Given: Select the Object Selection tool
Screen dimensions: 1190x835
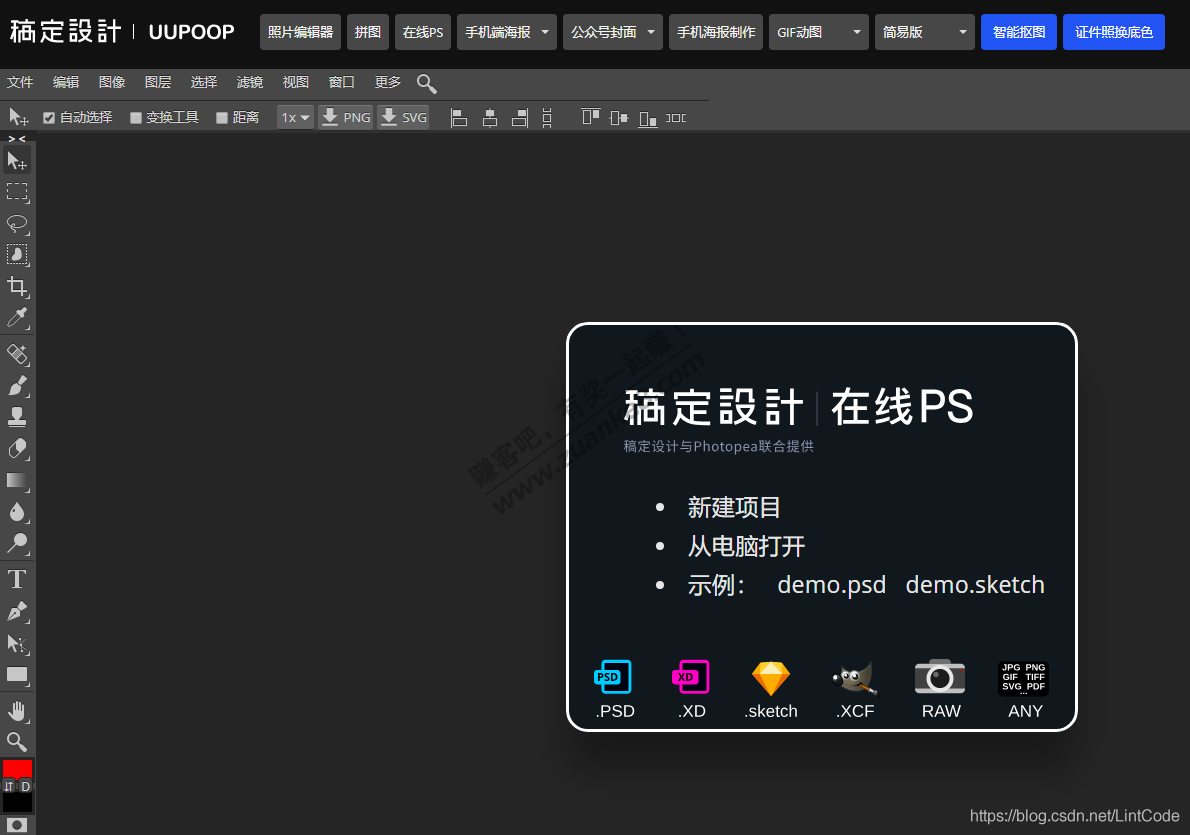Looking at the screenshot, I should (17, 255).
